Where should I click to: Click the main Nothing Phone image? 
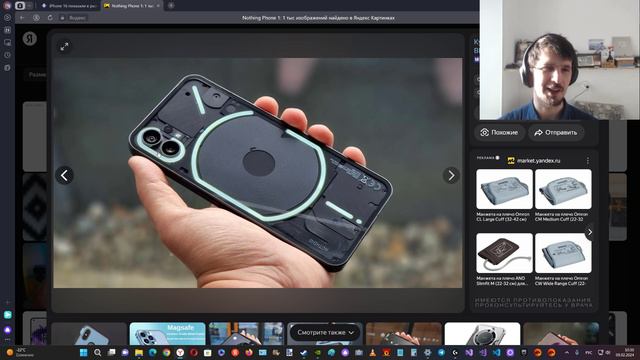coord(258,173)
